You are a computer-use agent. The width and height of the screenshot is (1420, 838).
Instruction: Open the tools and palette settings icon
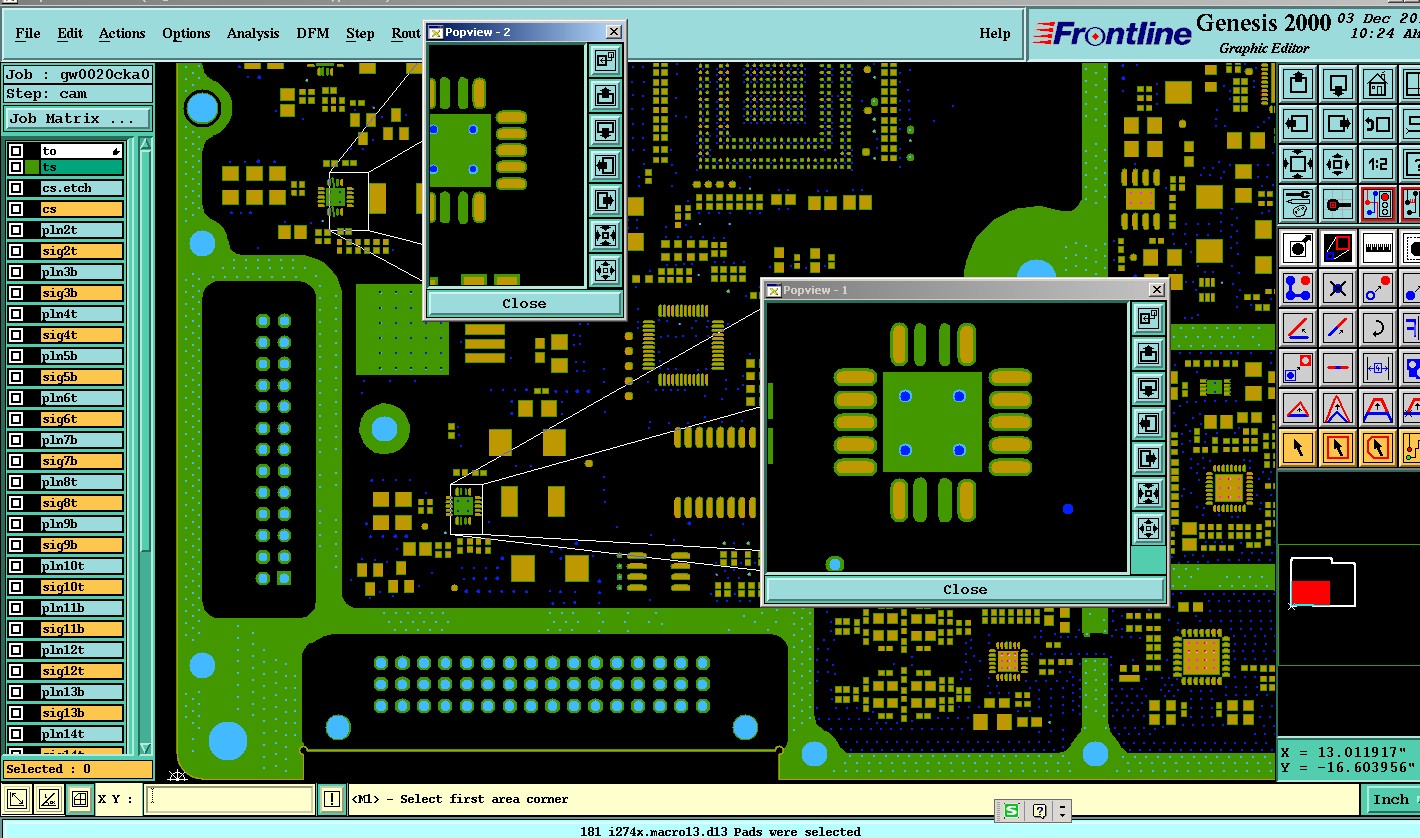click(x=1298, y=205)
